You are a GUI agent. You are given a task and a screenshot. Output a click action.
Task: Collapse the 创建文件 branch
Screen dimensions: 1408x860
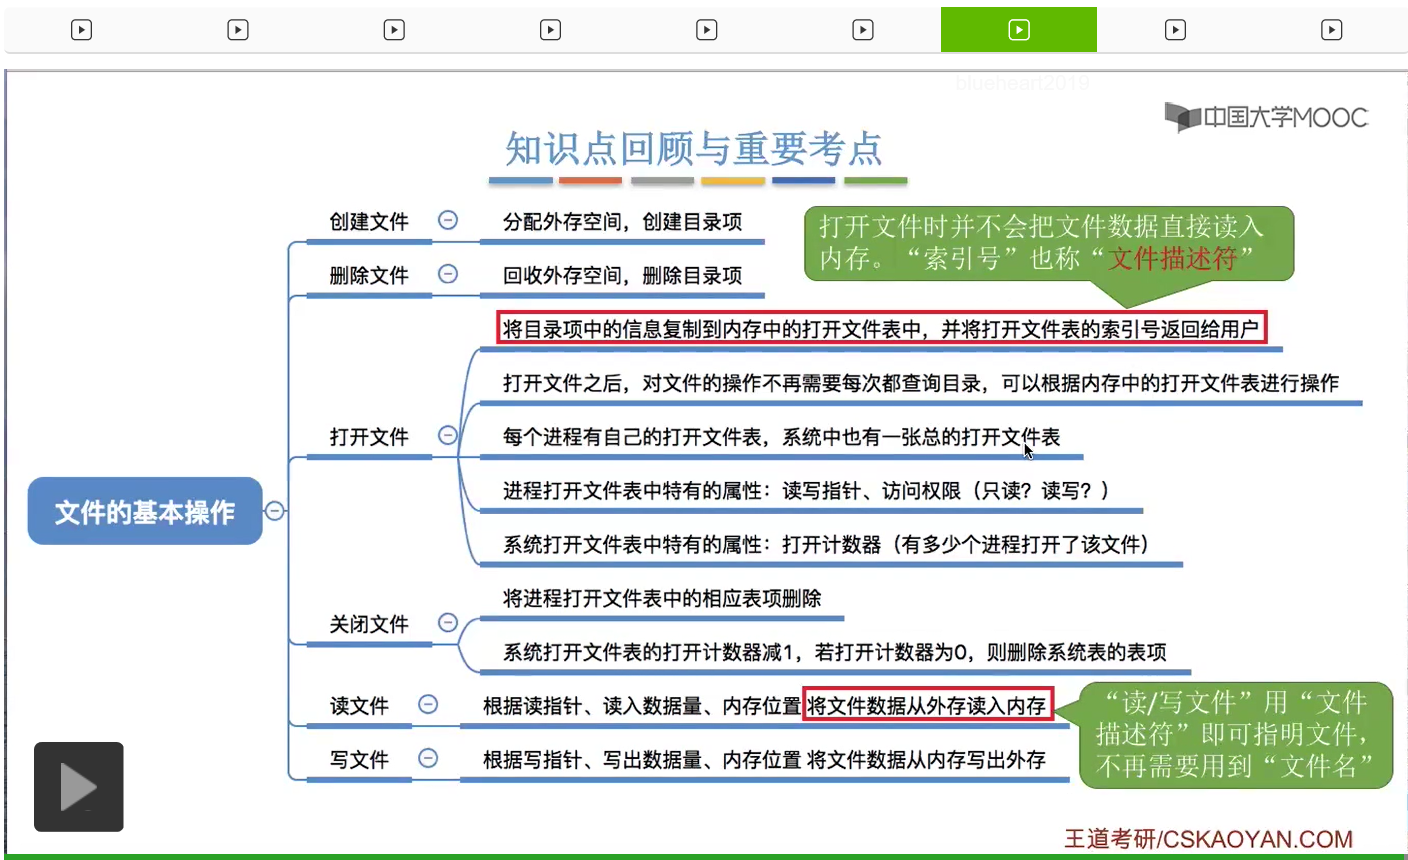pyautogui.click(x=448, y=220)
